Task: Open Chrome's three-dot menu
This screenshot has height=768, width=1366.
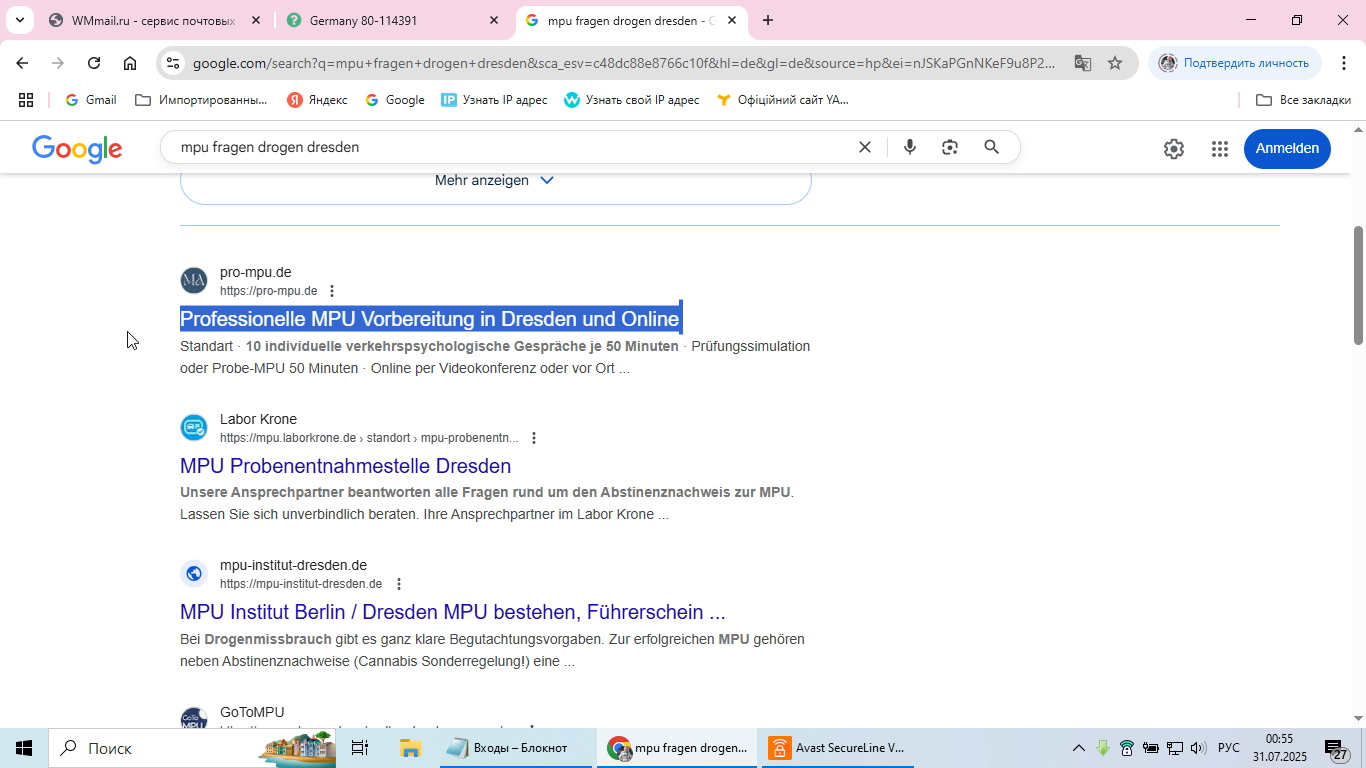Action: pos(1343,63)
